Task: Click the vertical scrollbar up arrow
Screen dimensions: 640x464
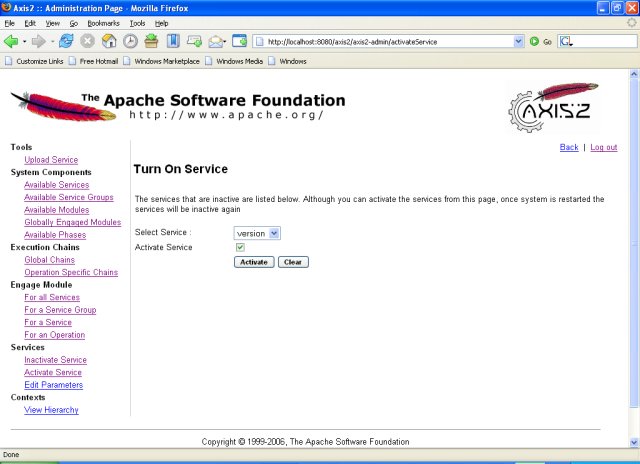Action: click(x=634, y=74)
